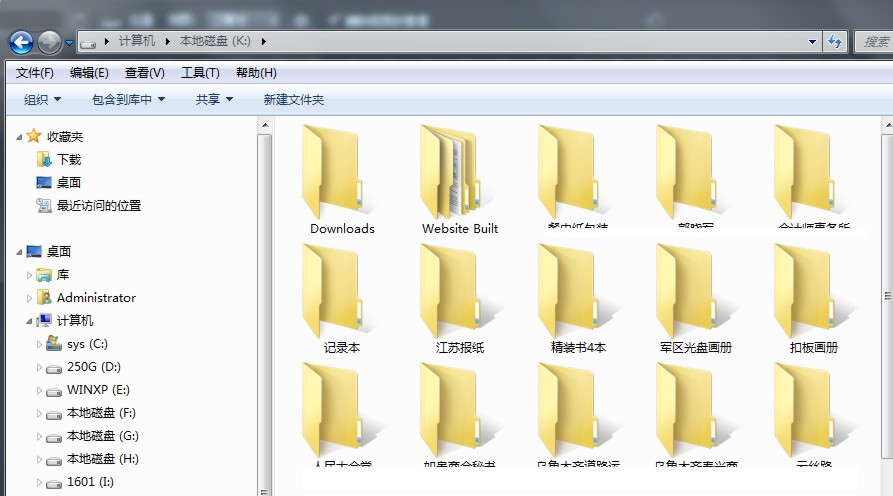Click the 收藏夹 star icon
The width and height of the screenshot is (893, 496).
(x=34, y=136)
